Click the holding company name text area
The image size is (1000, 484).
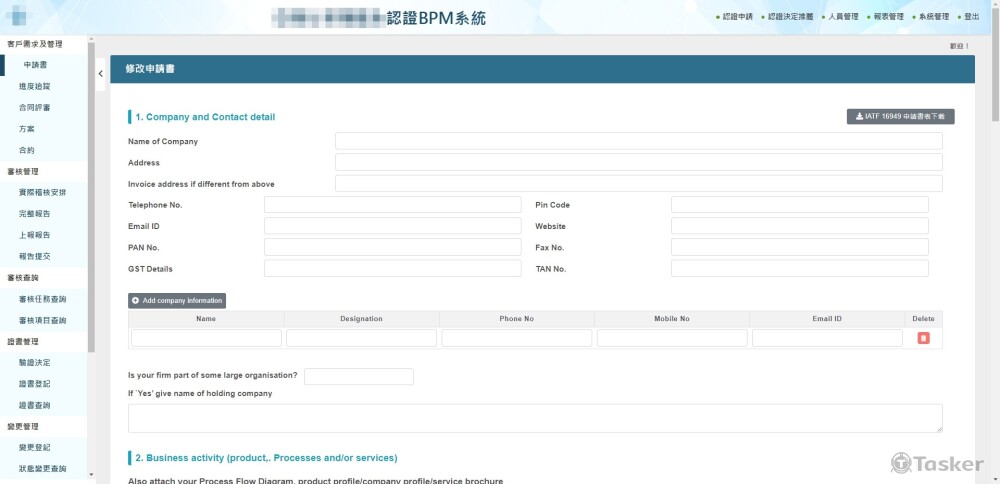pyautogui.click(x=535, y=418)
